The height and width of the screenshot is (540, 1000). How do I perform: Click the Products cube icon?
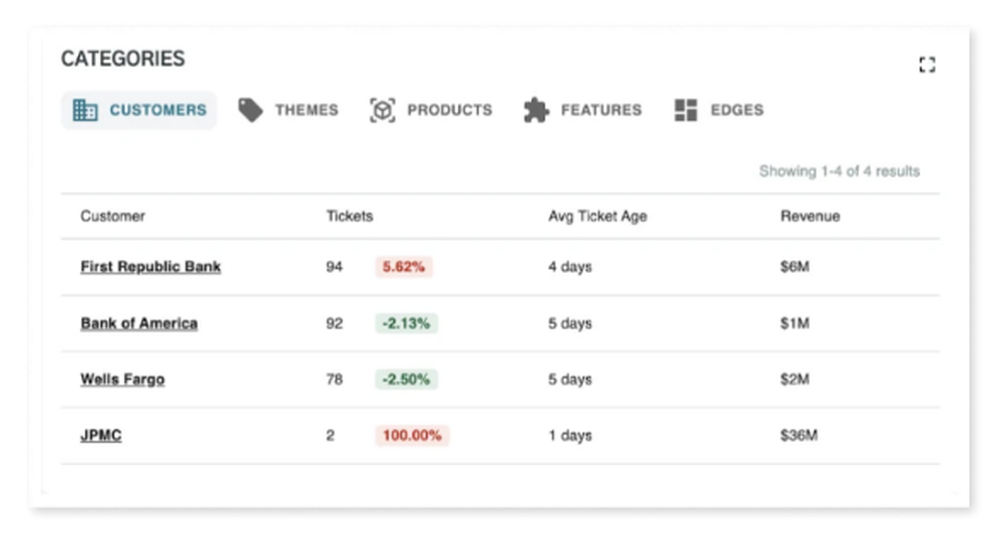coord(382,110)
